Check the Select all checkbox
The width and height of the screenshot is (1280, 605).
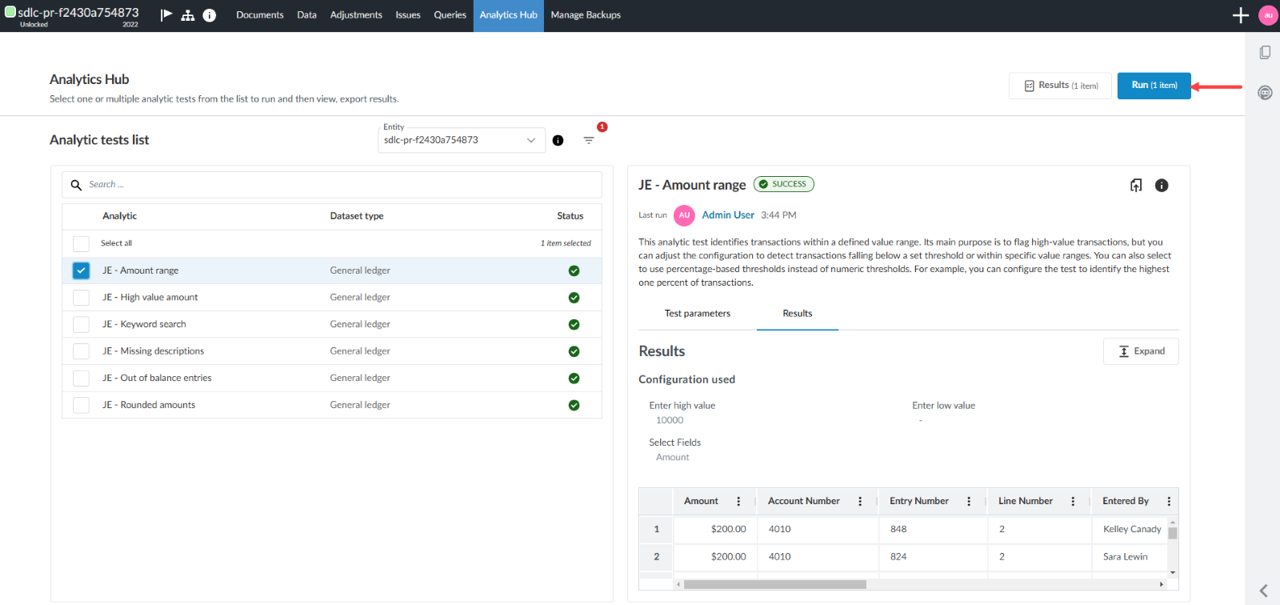click(x=81, y=243)
